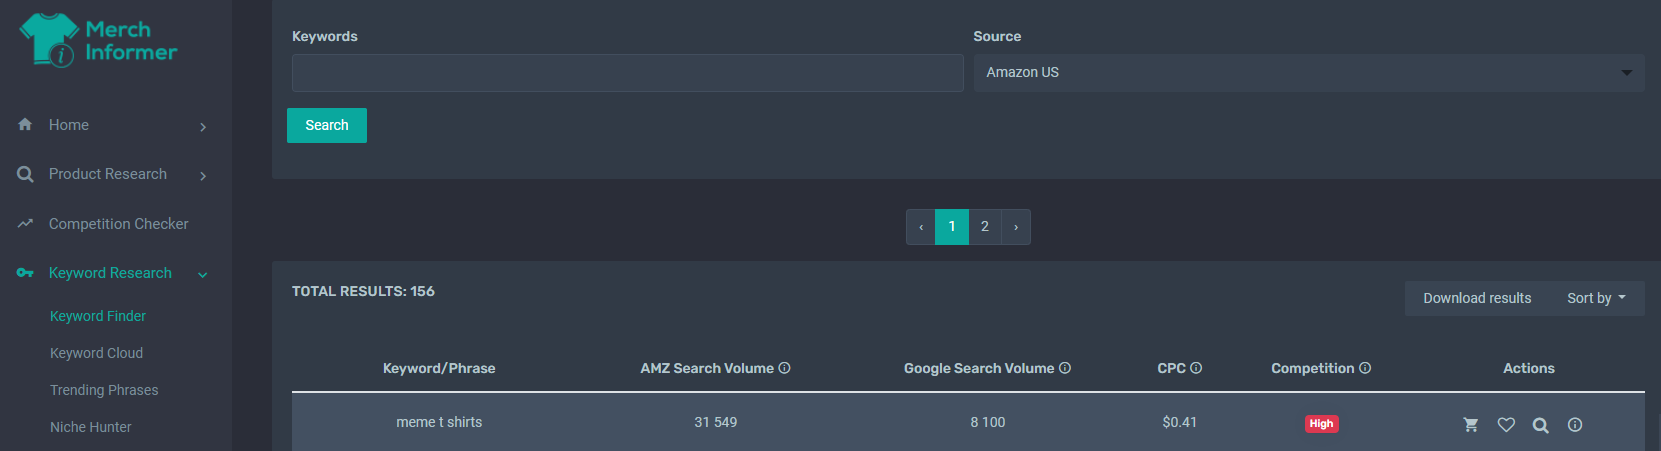Image resolution: width=1661 pixels, height=451 pixels.
Task: Click the shopping cart icon for meme t shirts
Action: pyautogui.click(x=1470, y=425)
